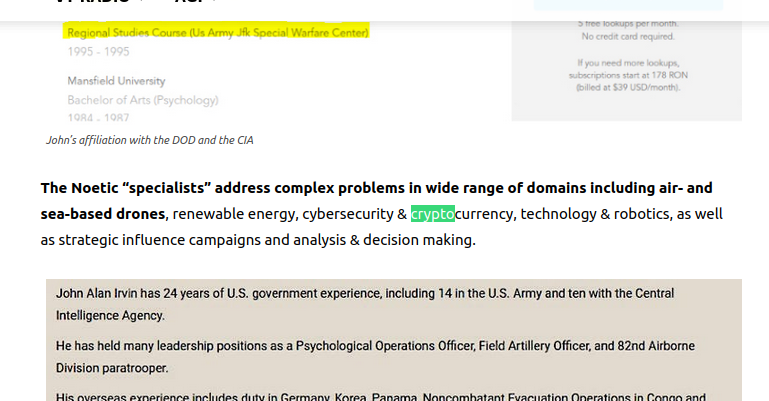
Task: Click "decision making." at the paragraph end
Action: click(x=419, y=240)
